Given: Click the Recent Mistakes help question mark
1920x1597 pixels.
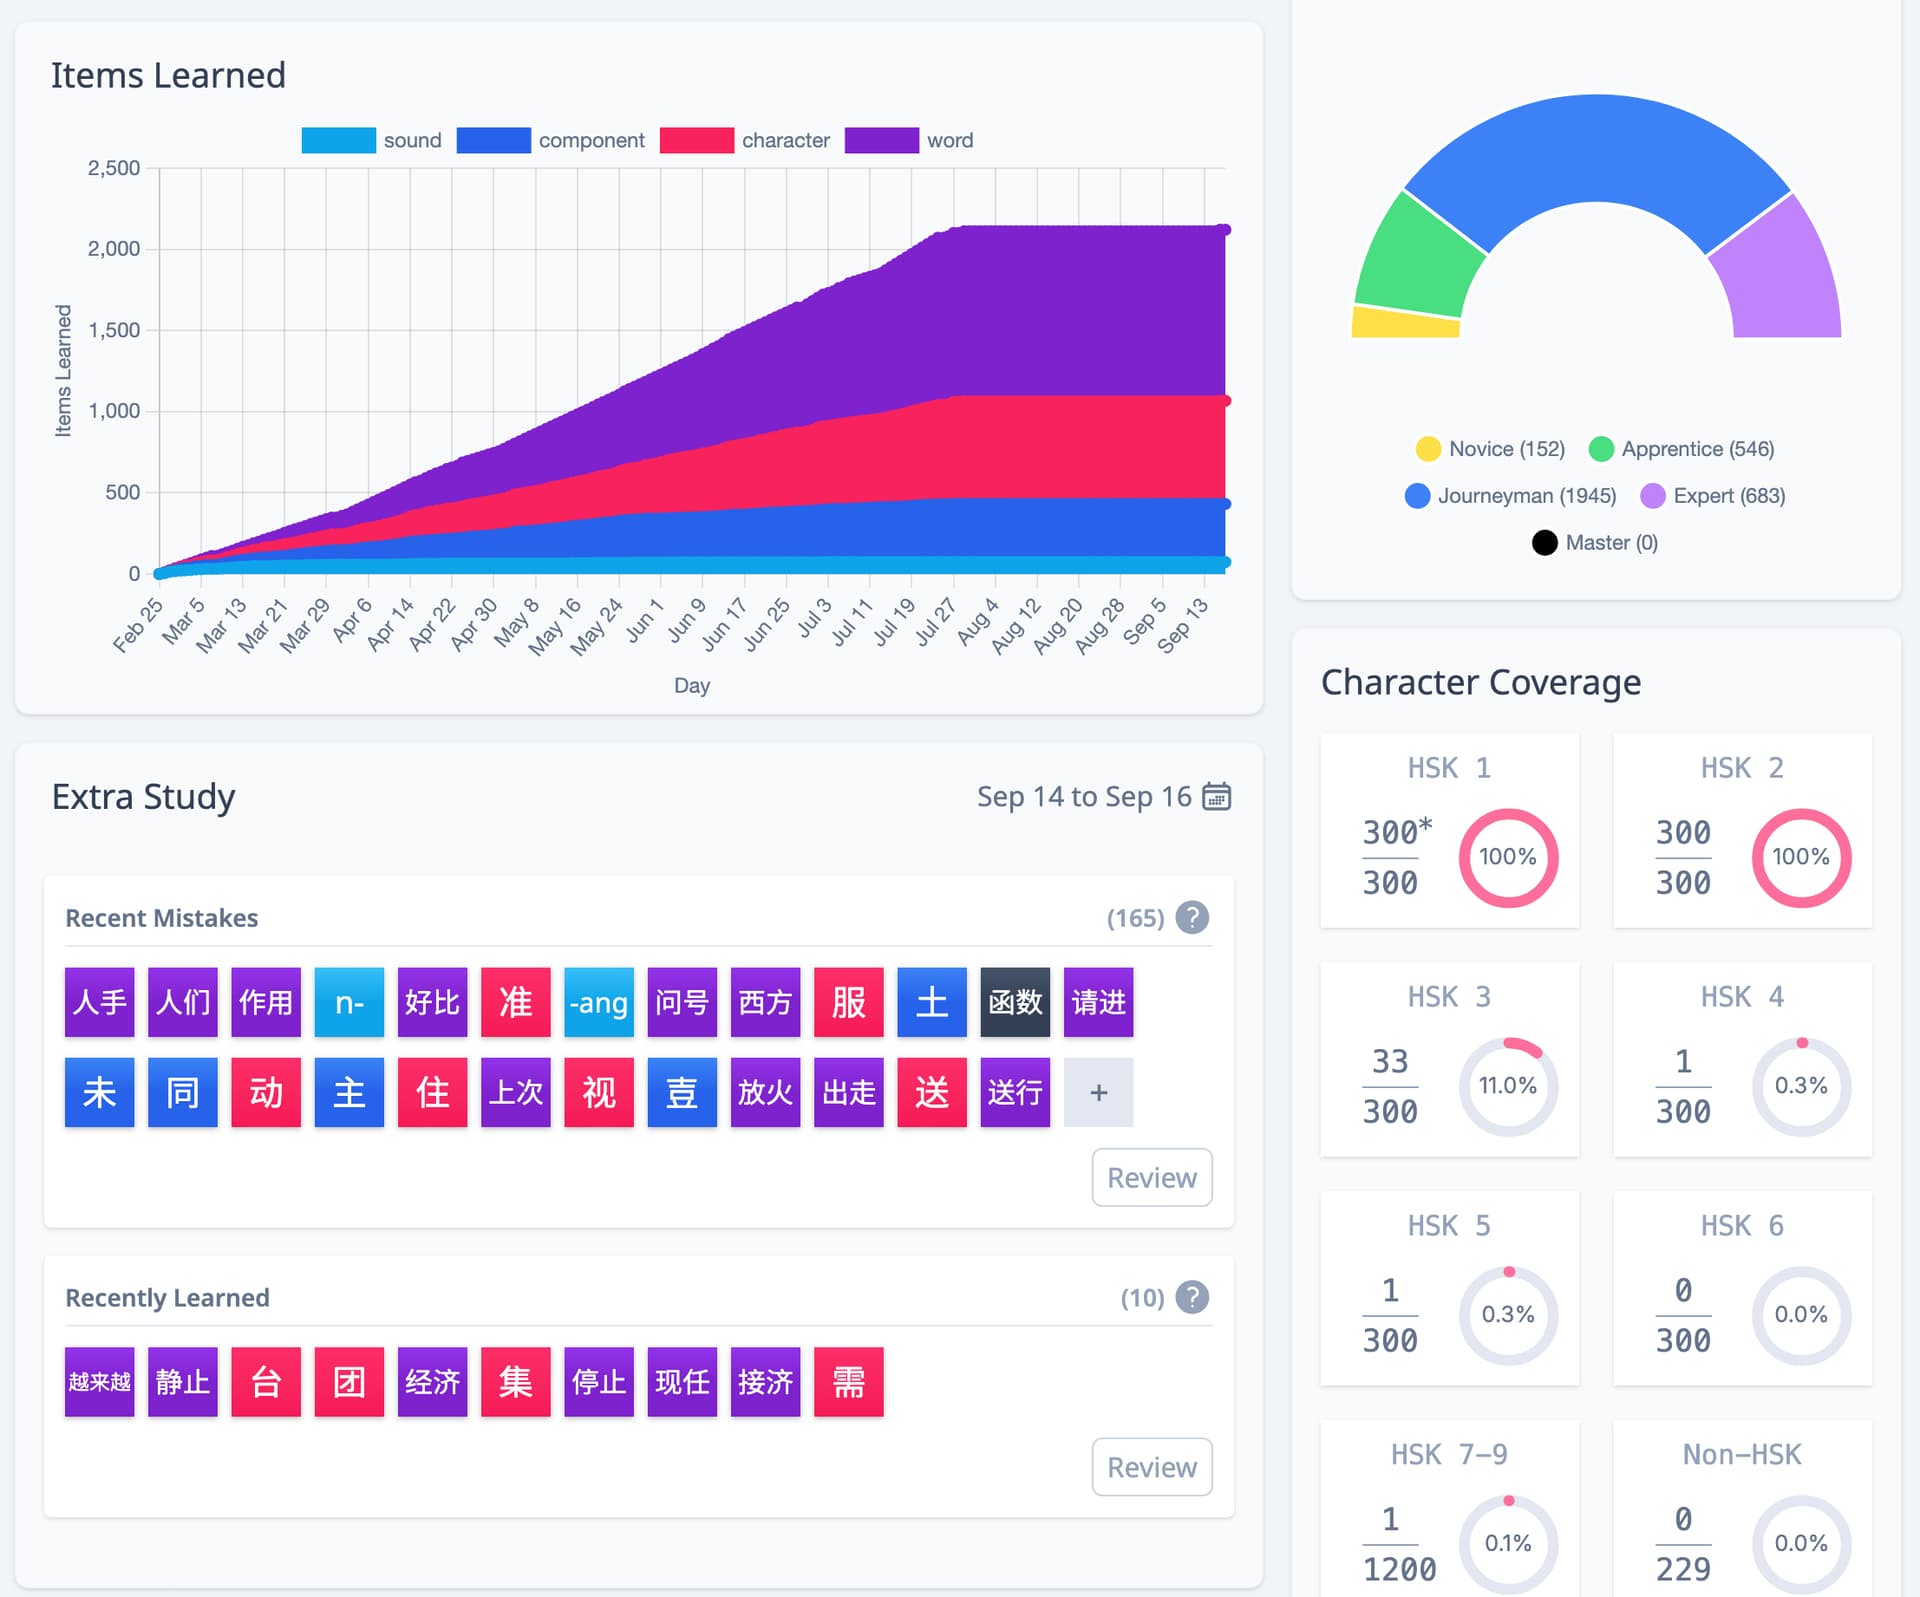Looking at the screenshot, I should (1192, 917).
